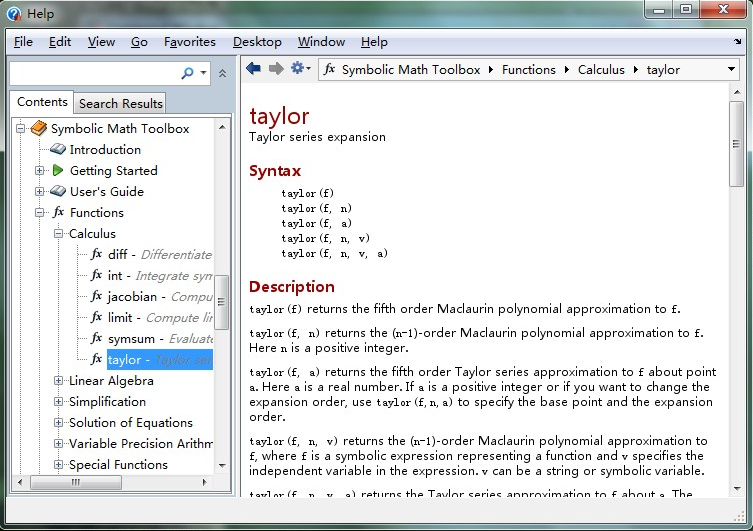Click Calculus in the breadcrumb
Image resolution: width=753 pixels, height=531 pixels.
point(601,70)
